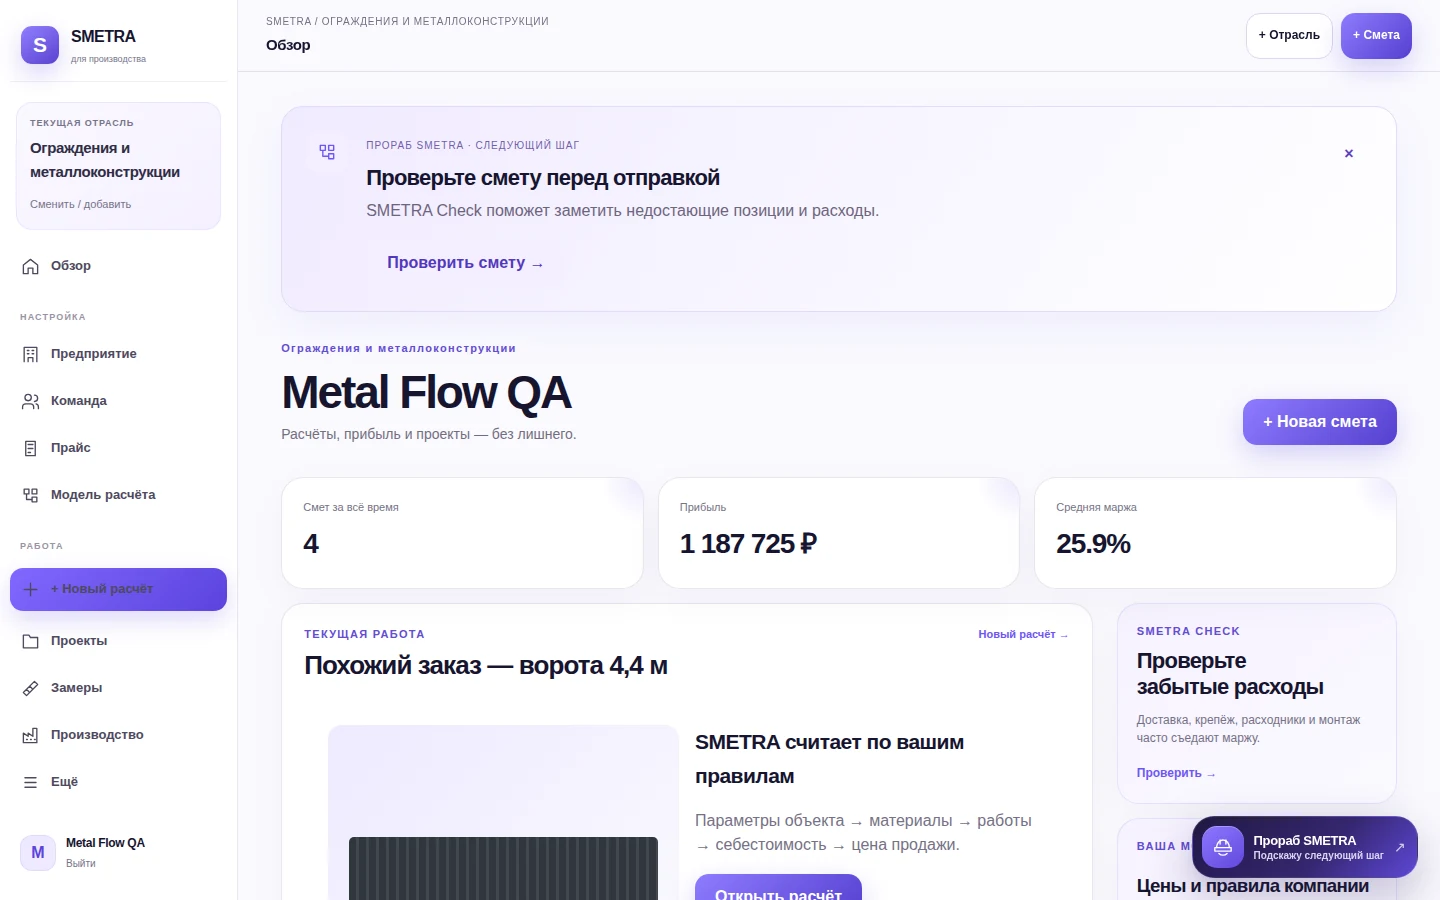Open the Проекты section

pos(118,641)
